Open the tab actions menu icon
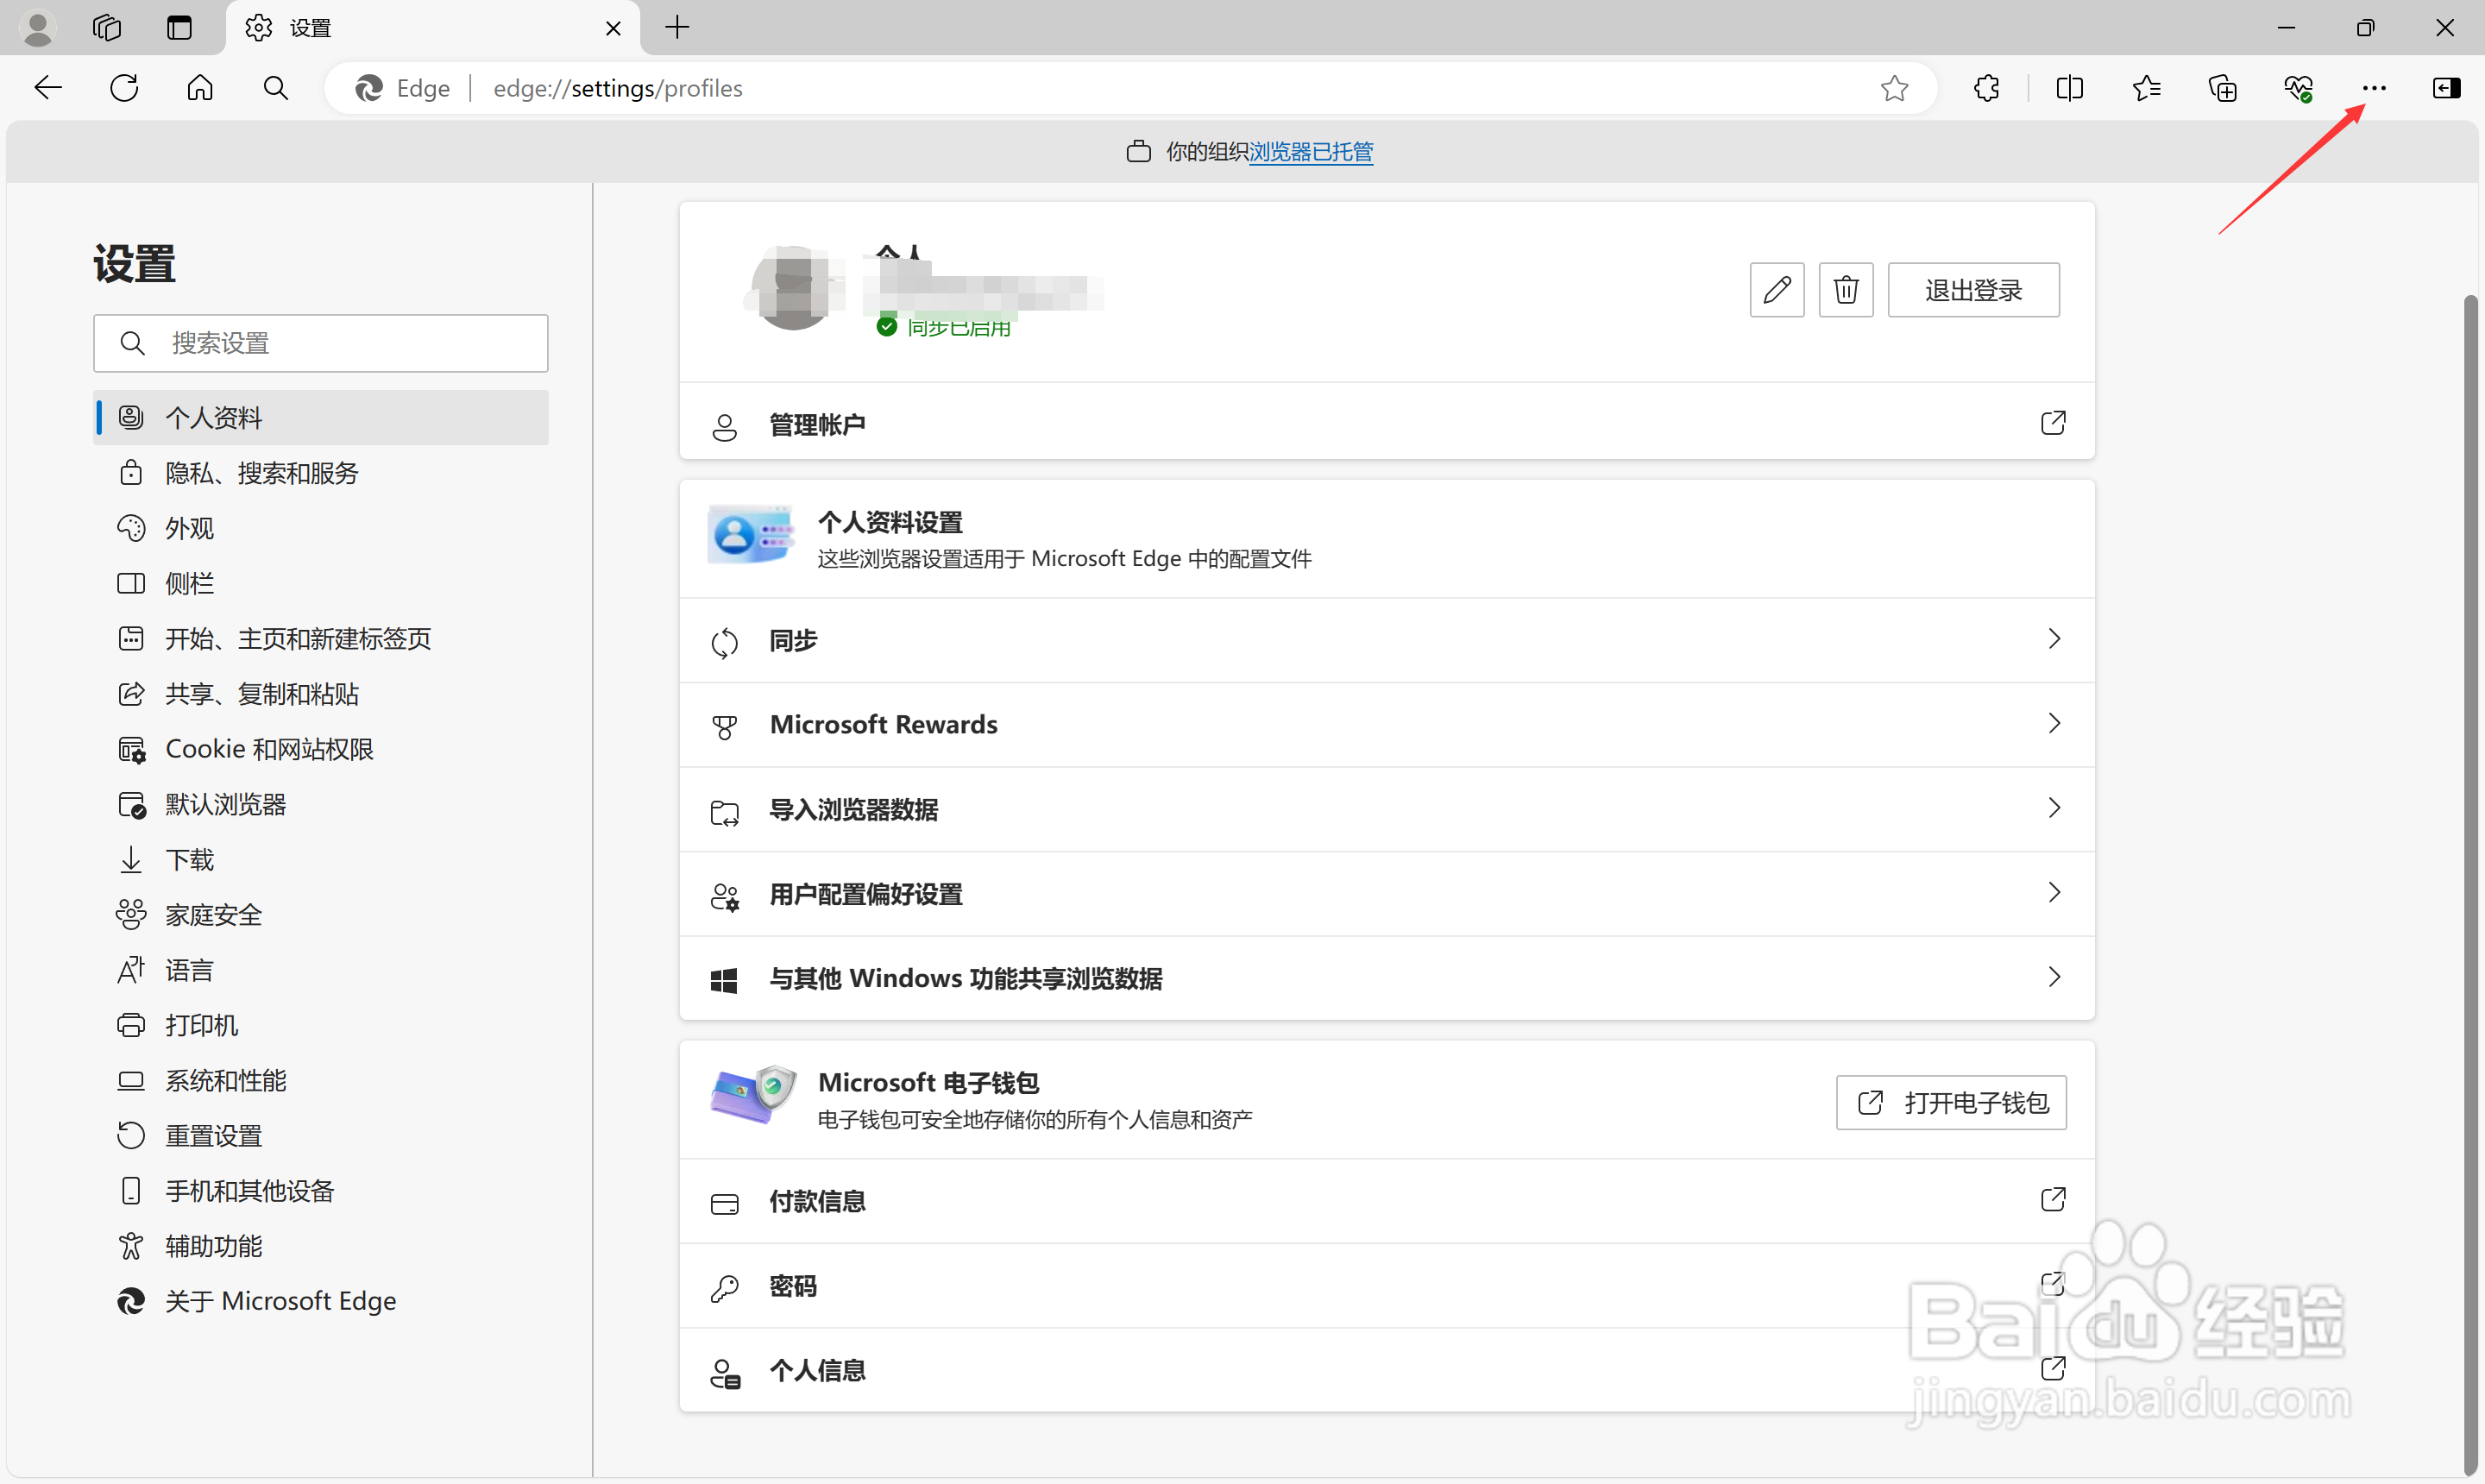Screen dimensions: 2485x1484 pos(179,27)
